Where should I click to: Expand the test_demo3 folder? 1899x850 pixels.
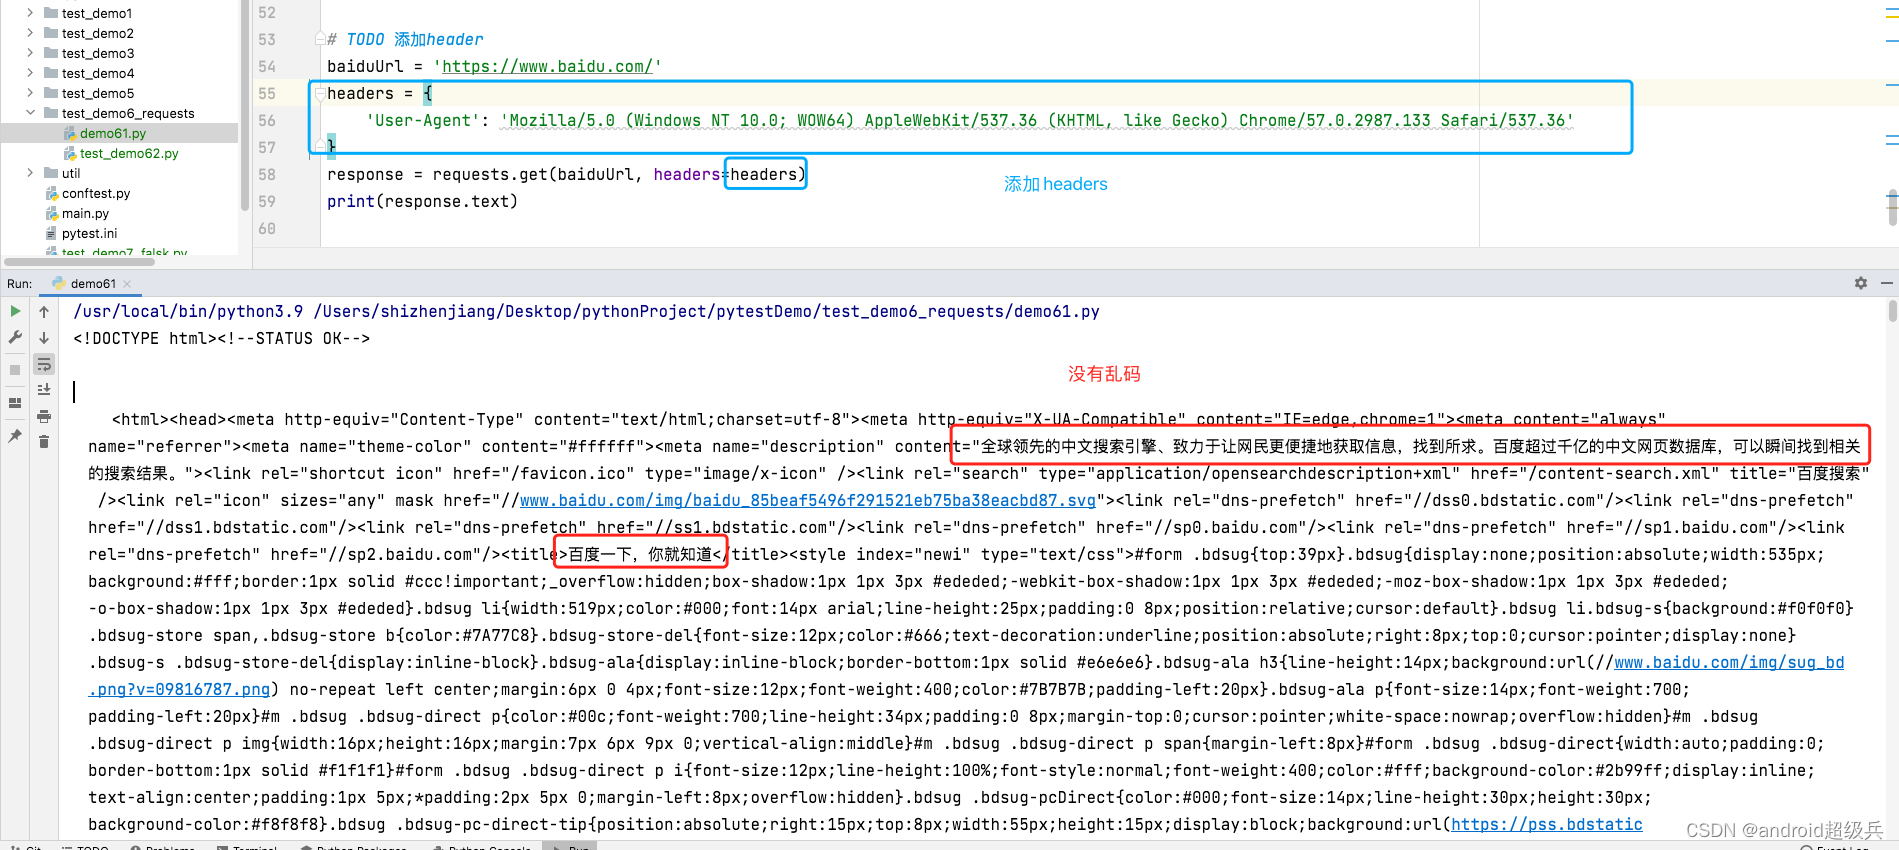[x=30, y=53]
